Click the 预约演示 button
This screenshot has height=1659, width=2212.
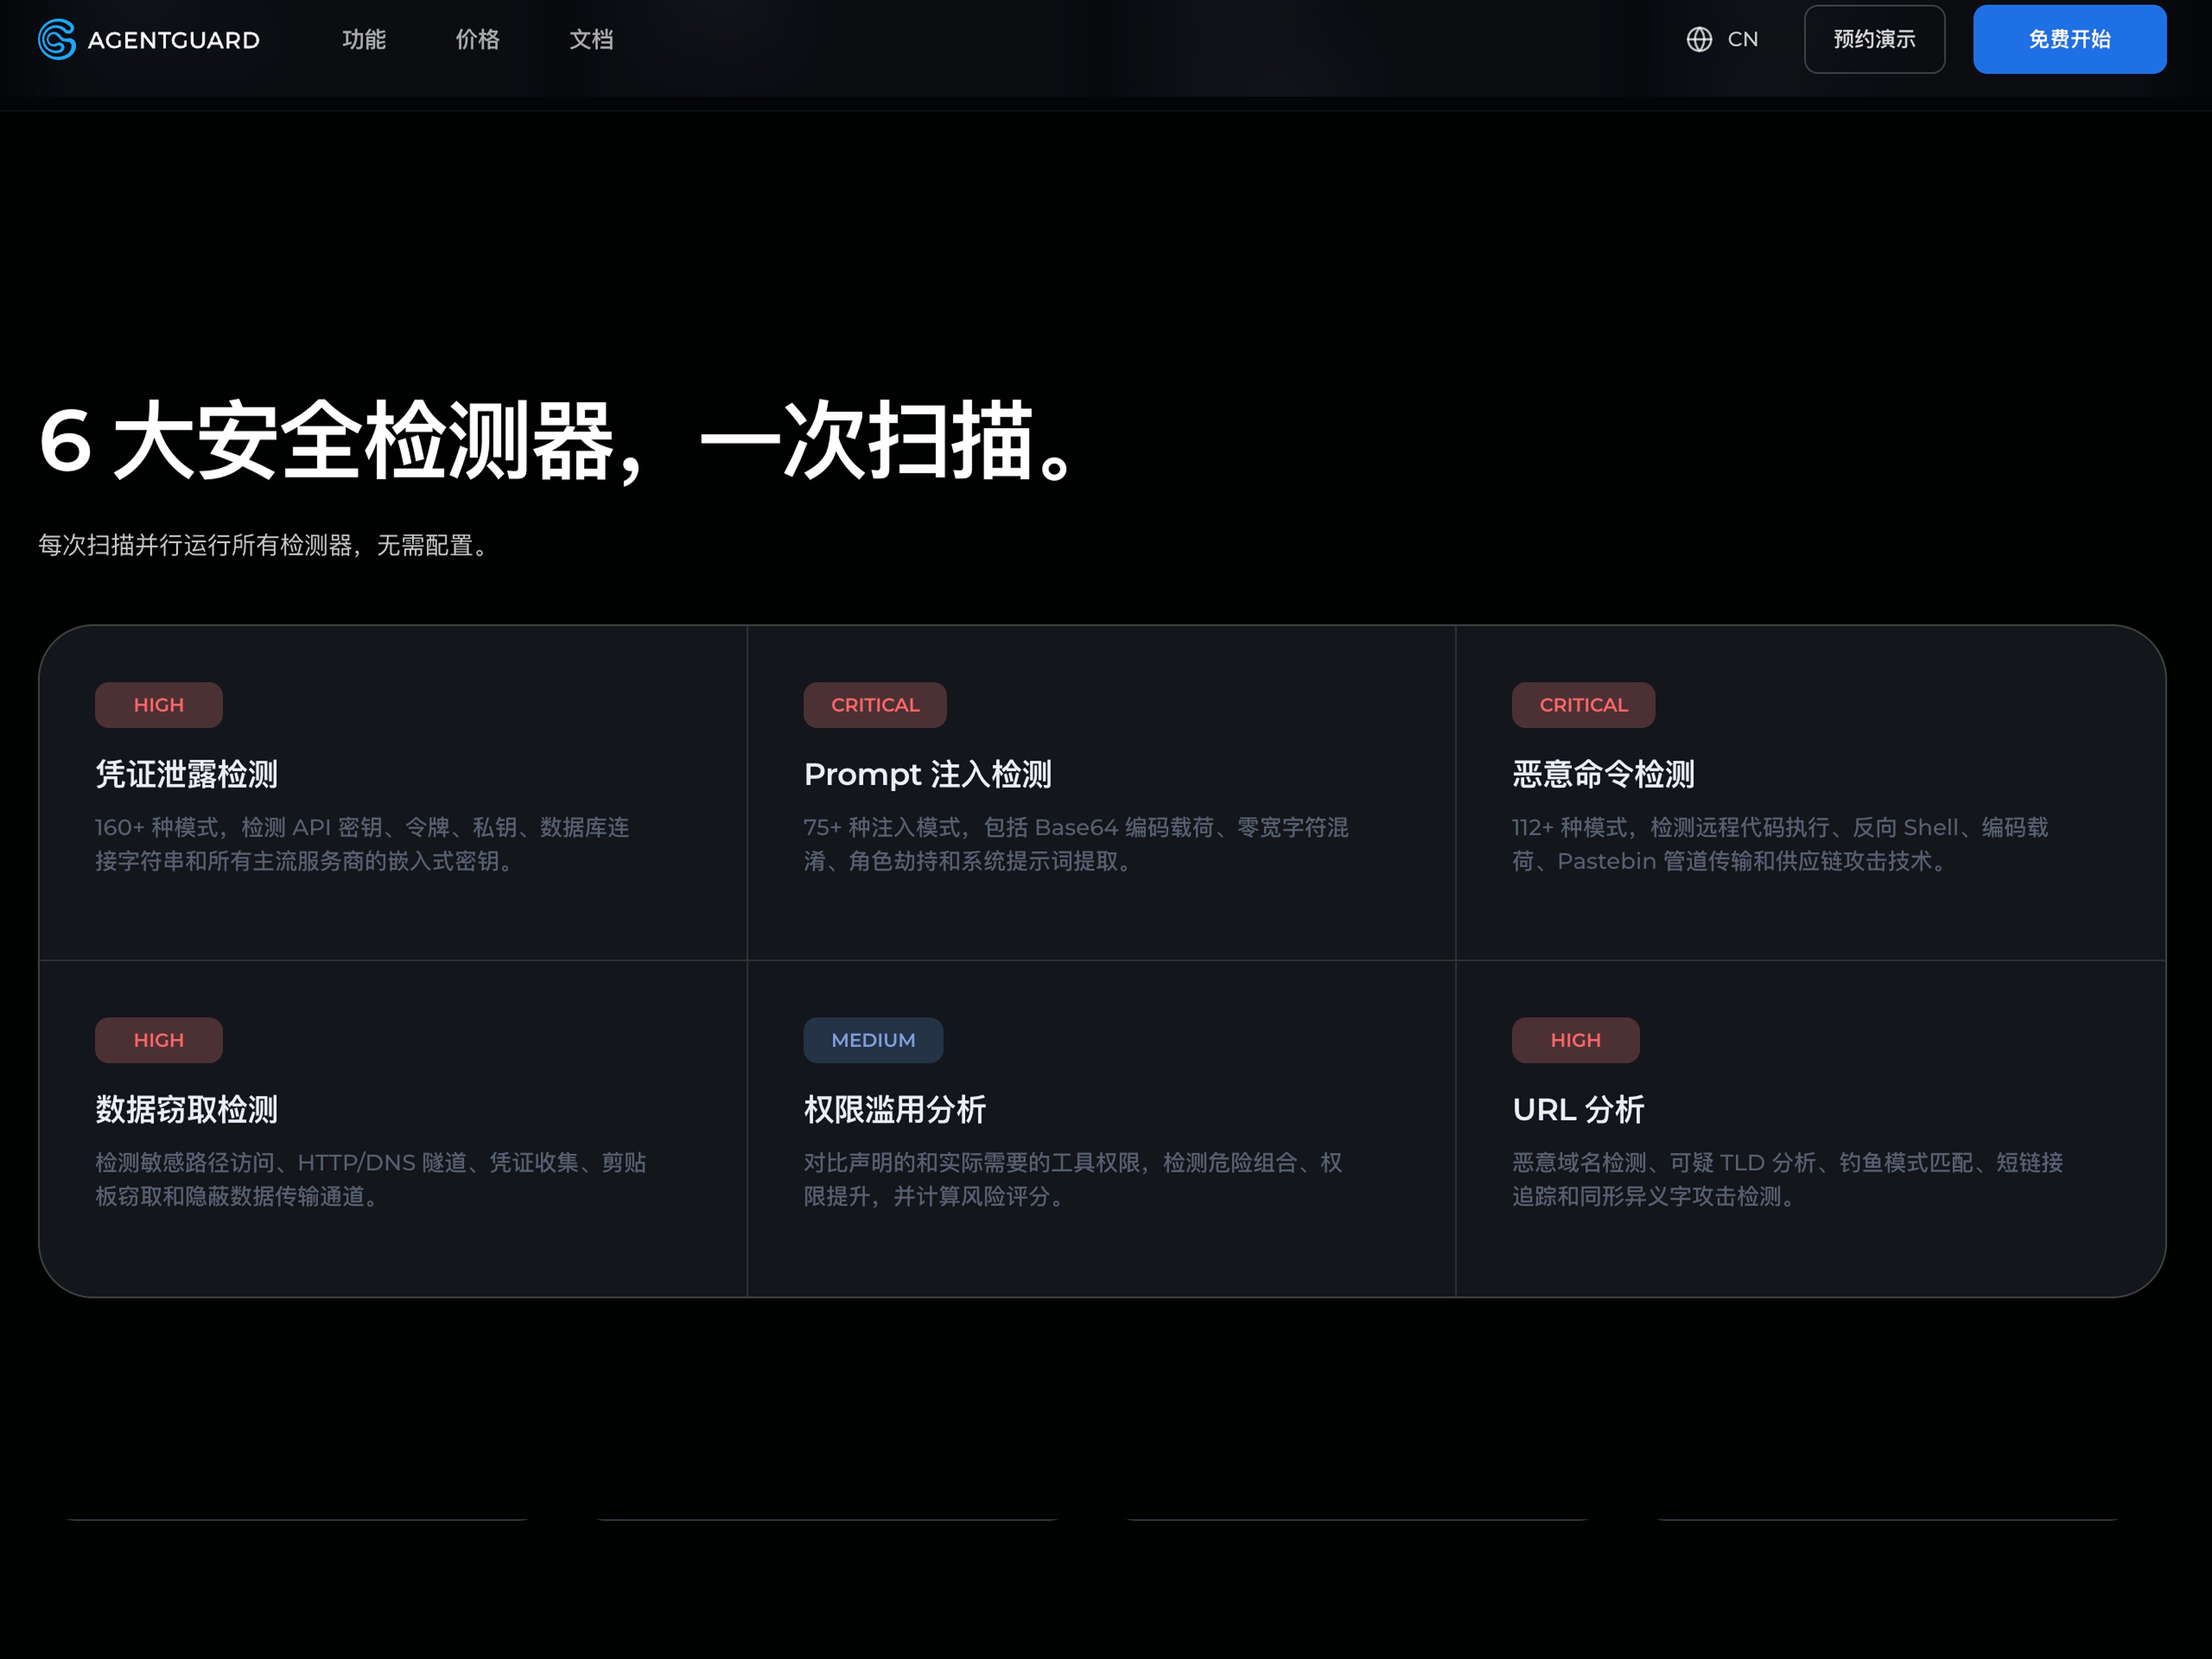1874,39
